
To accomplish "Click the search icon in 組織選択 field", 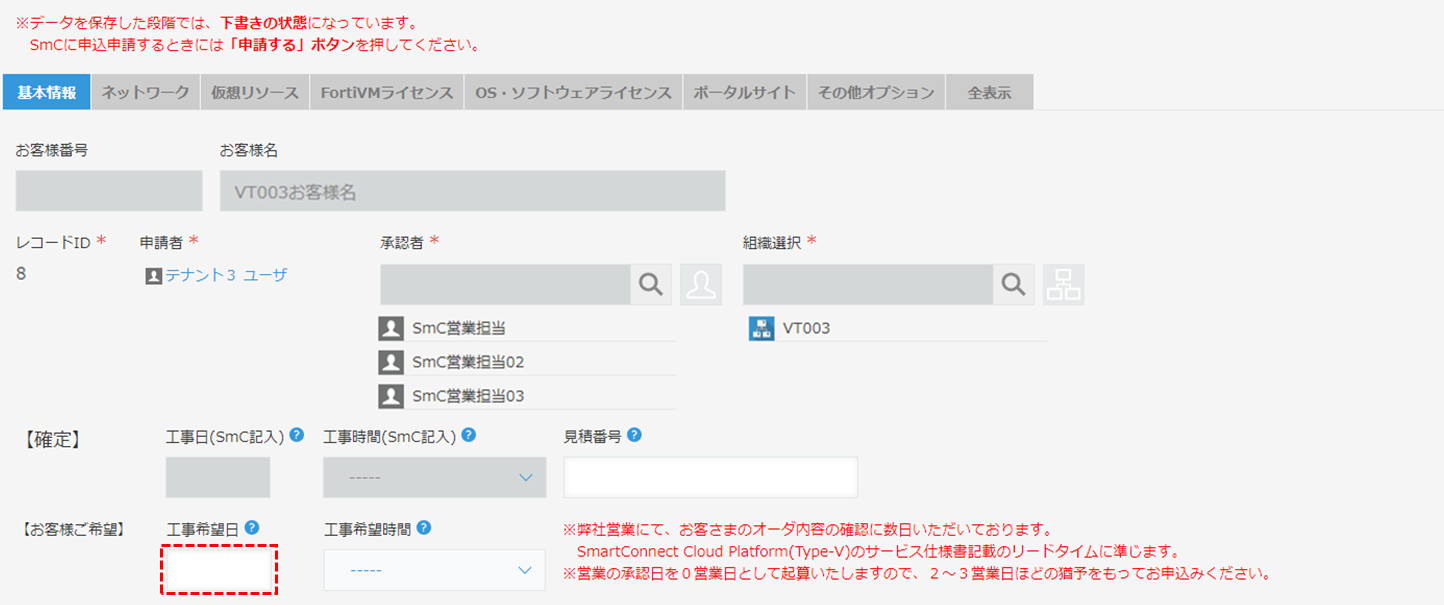I will click(x=1013, y=285).
